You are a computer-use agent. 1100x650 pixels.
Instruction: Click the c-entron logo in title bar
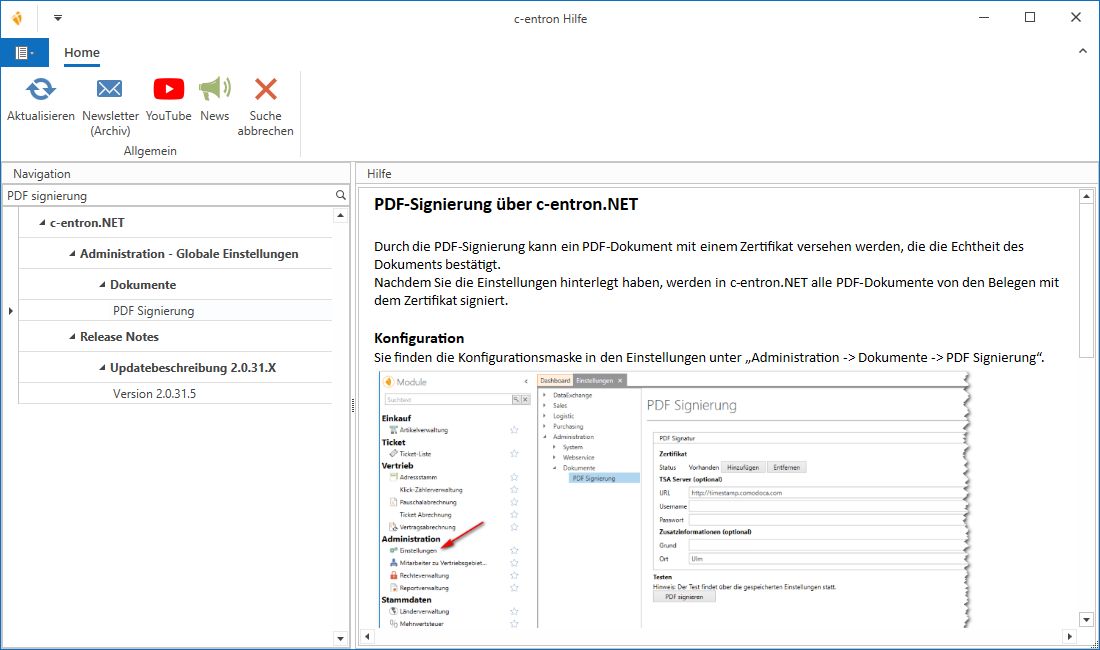pyautogui.click(x=17, y=17)
